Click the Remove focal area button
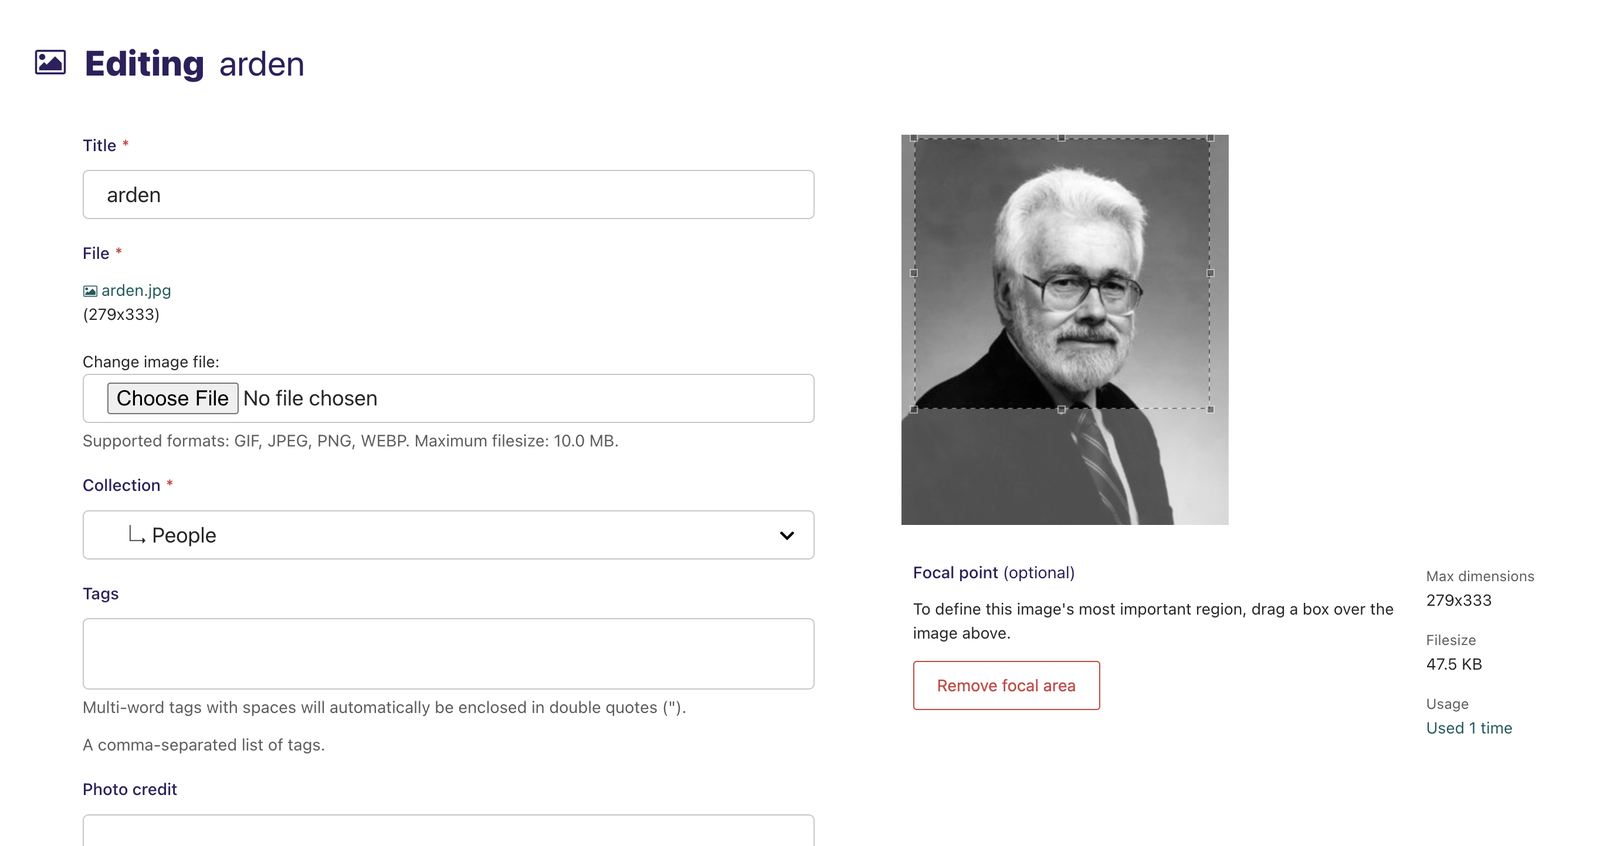 point(1006,686)
